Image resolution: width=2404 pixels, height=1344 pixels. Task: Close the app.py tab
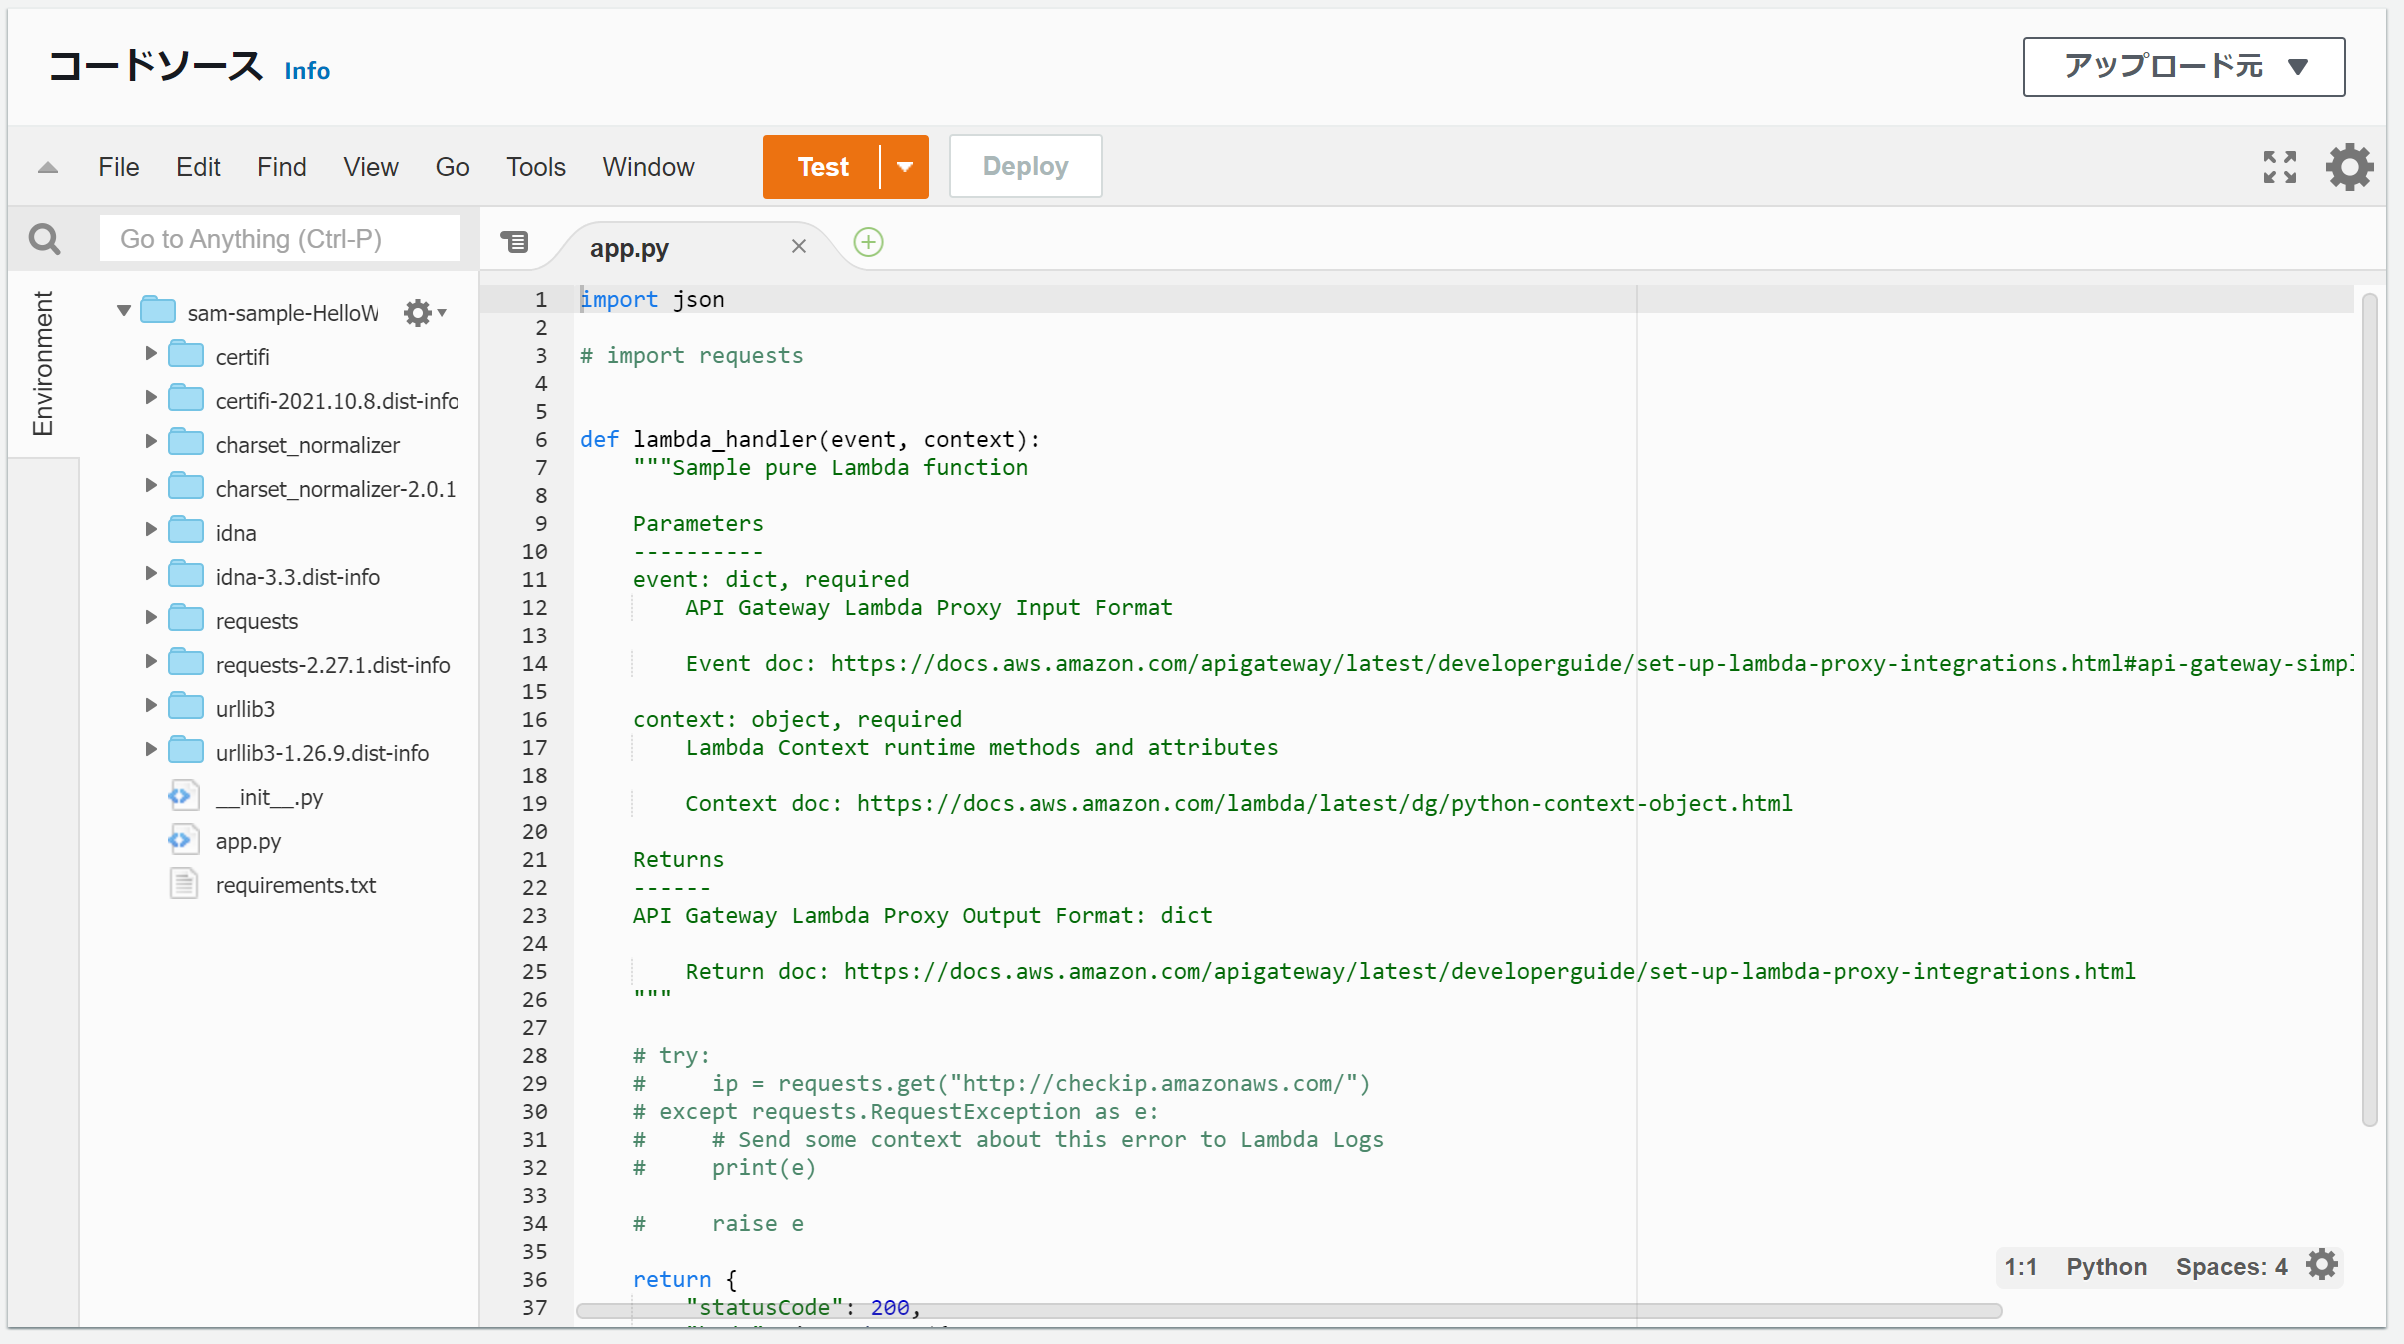[798, 246]
